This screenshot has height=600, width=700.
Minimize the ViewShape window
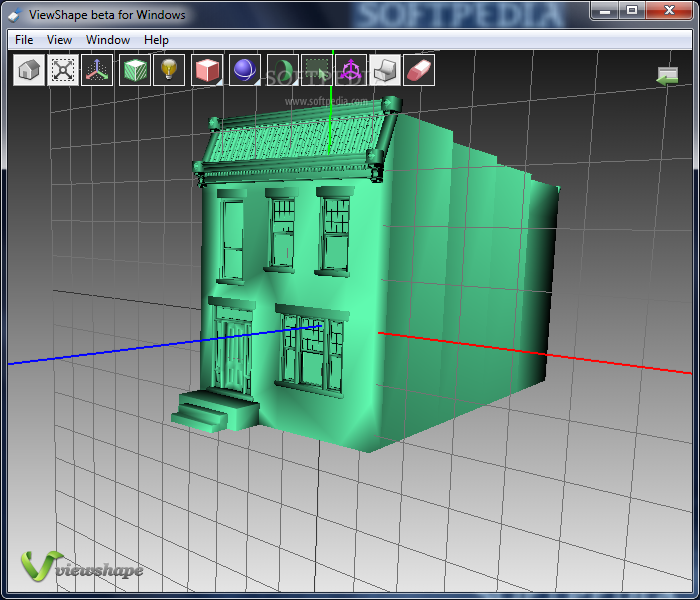(x=605, y=11)
